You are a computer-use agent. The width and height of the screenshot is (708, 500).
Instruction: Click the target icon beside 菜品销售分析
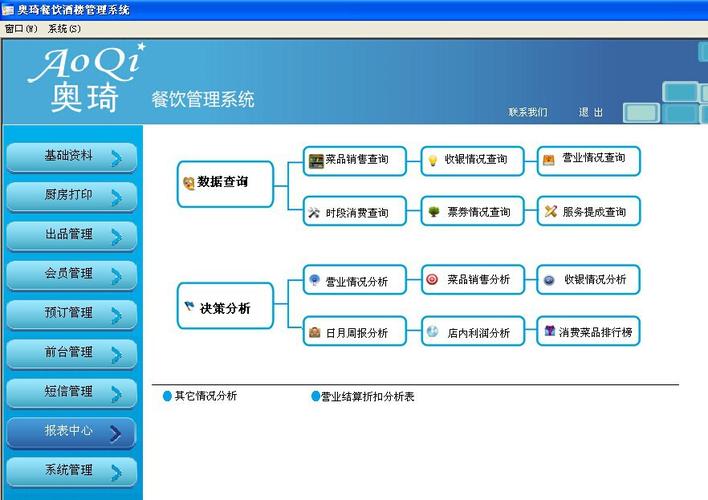click(432, 280)
